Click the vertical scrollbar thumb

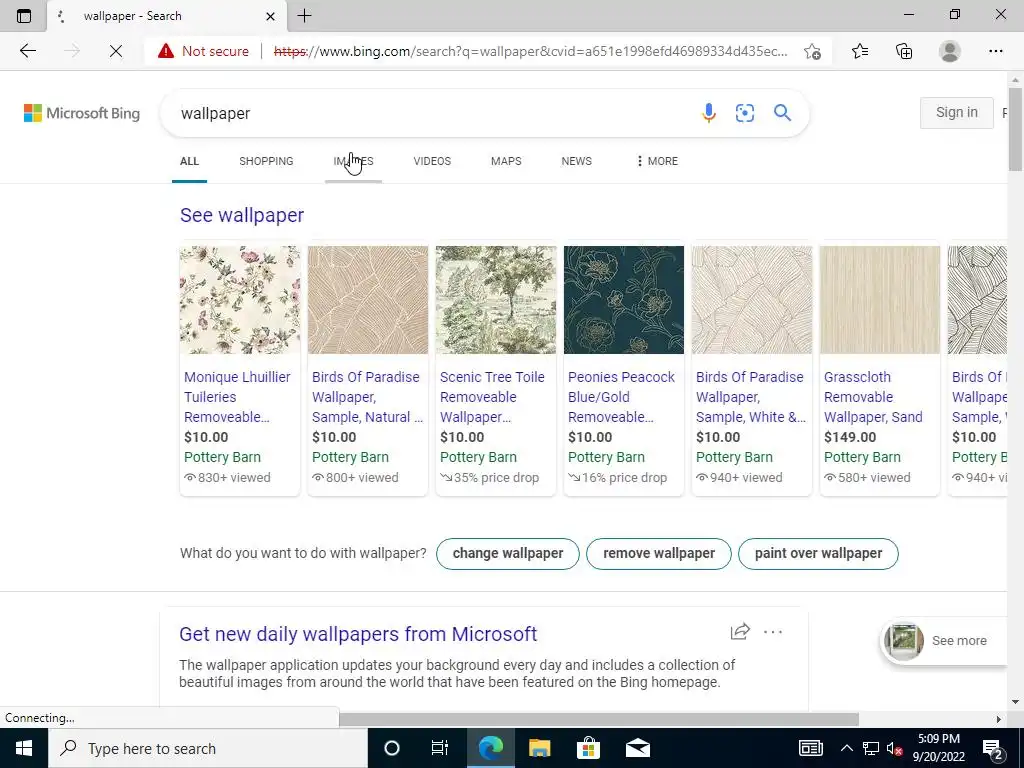point(1016,130)
